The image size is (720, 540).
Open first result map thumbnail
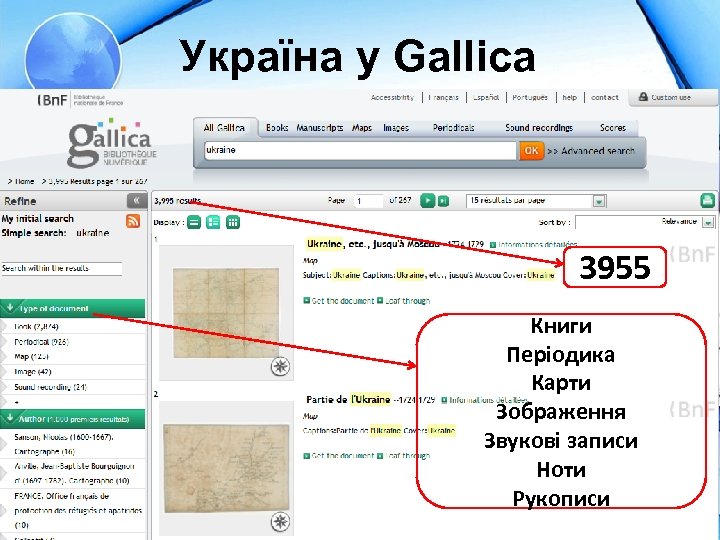click(x=226, y=313)
